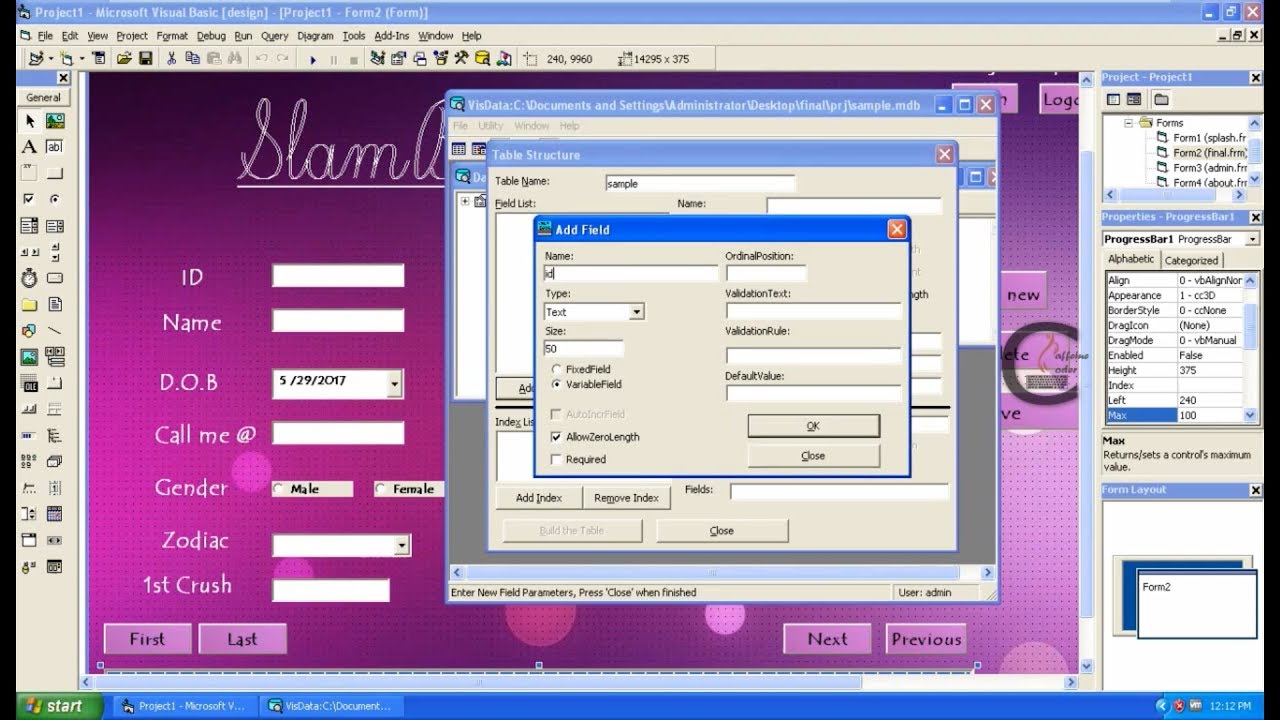
Task: Select the CheckBox control in the toolbox
Action: [x=30, y=199]
